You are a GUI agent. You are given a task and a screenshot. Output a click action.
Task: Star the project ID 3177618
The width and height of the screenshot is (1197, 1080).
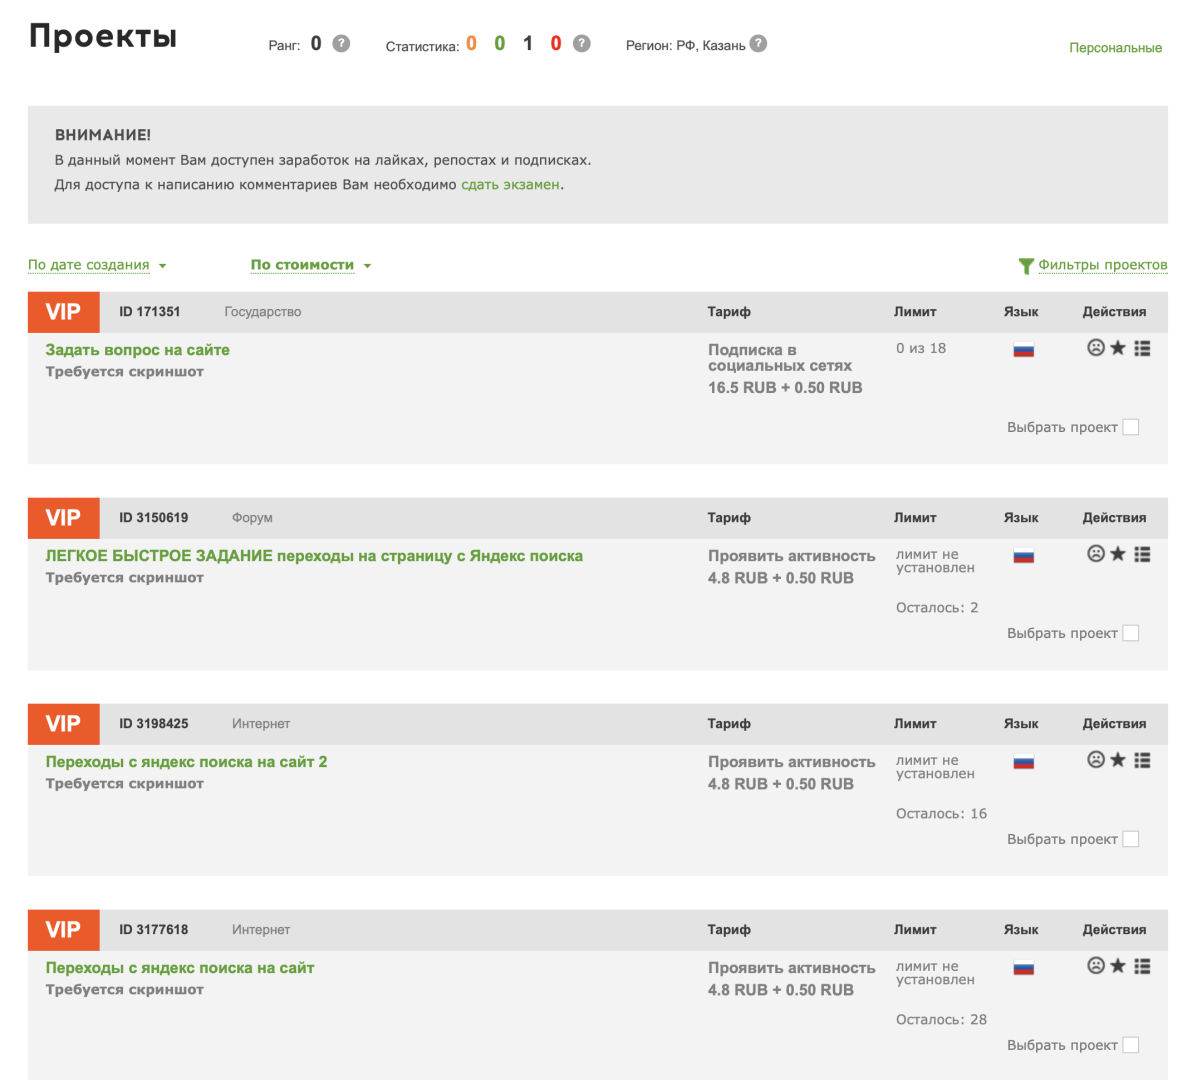1118,966
